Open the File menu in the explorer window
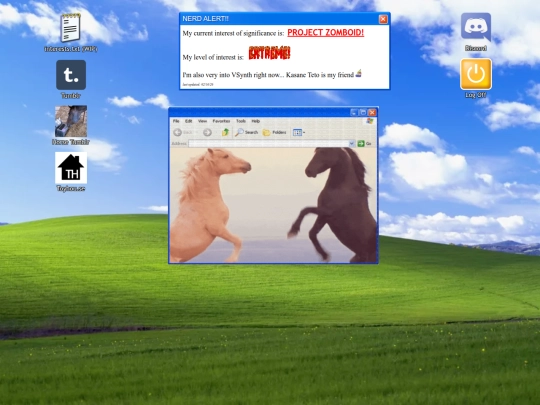 (176, 121)
